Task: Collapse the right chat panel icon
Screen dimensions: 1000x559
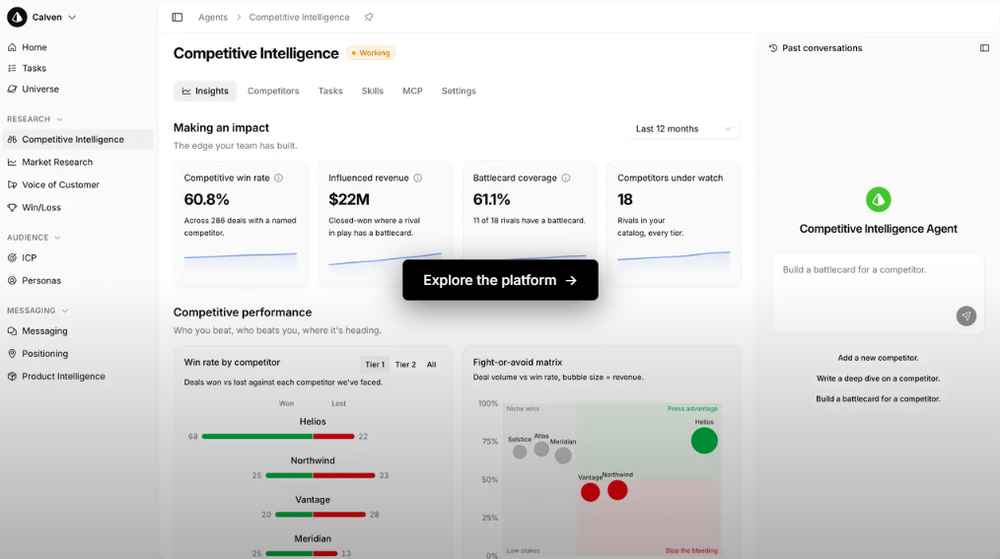Action: click(985, 48)
